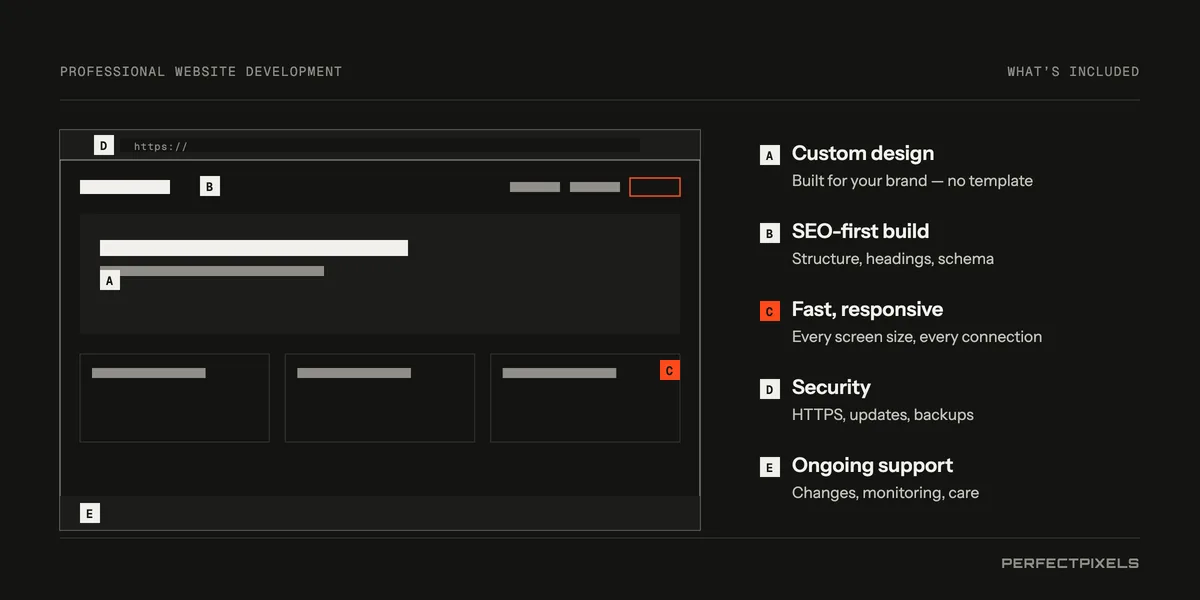Select the first gray nav item placeholder
The width and height of the screenshot is (1200, 600).
click(x=535, y=187)
